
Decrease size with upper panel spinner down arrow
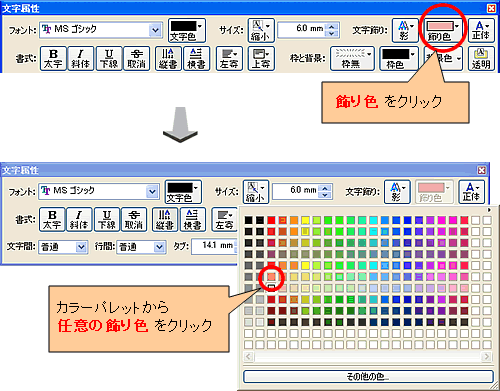pos(332,34)
